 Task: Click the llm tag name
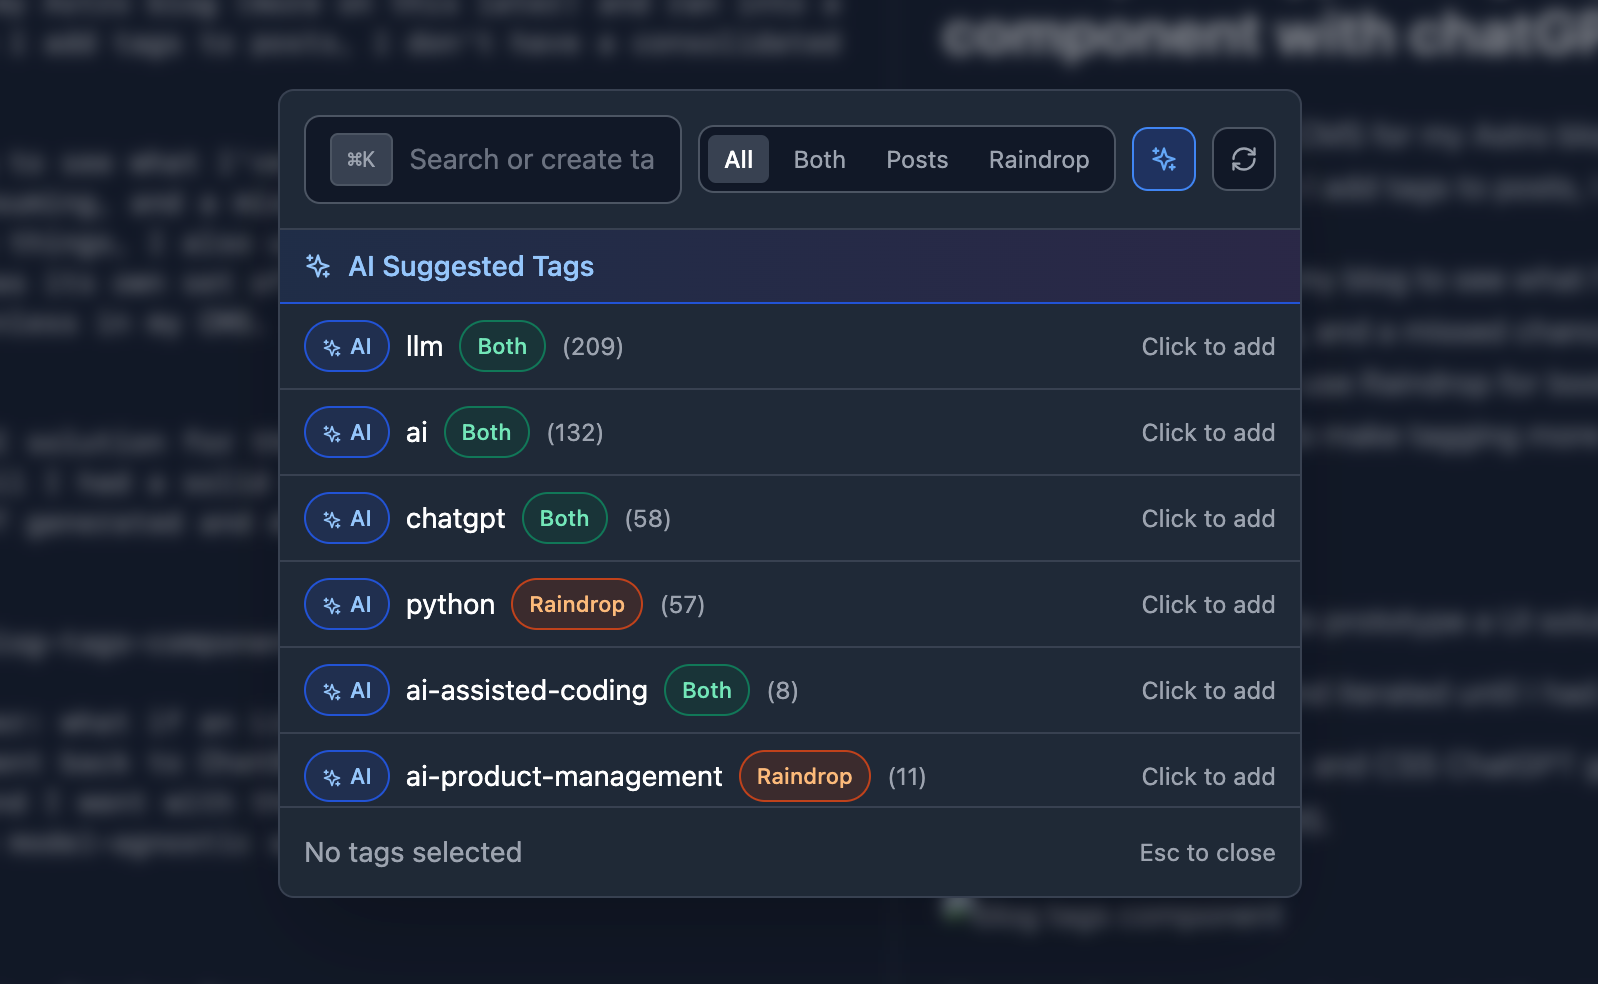[424, 346]
